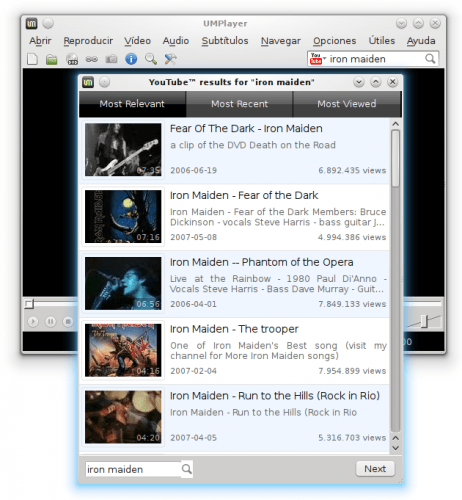Select title 'Fear Of The Dark - Iron Maiden'

[x=246, y=129]
